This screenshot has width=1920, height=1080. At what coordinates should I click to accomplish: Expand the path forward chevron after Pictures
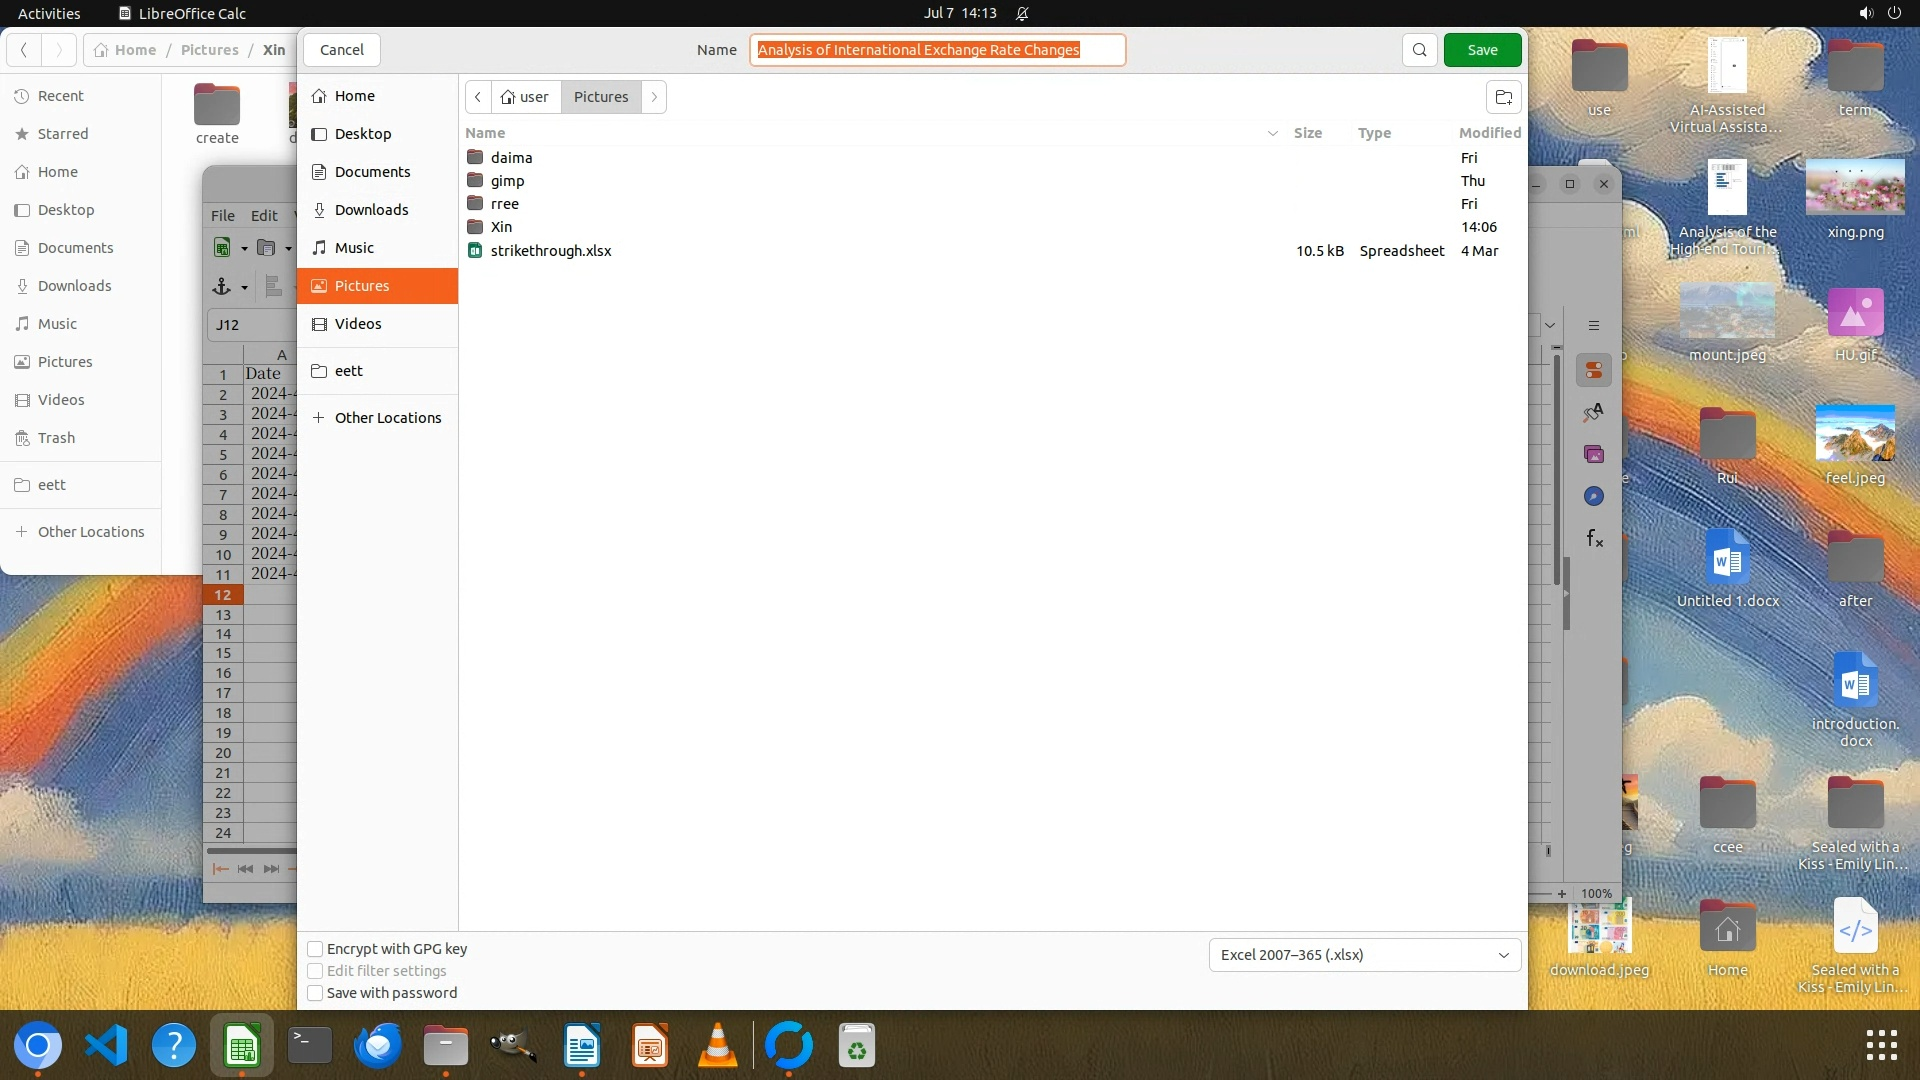point(654,97)
